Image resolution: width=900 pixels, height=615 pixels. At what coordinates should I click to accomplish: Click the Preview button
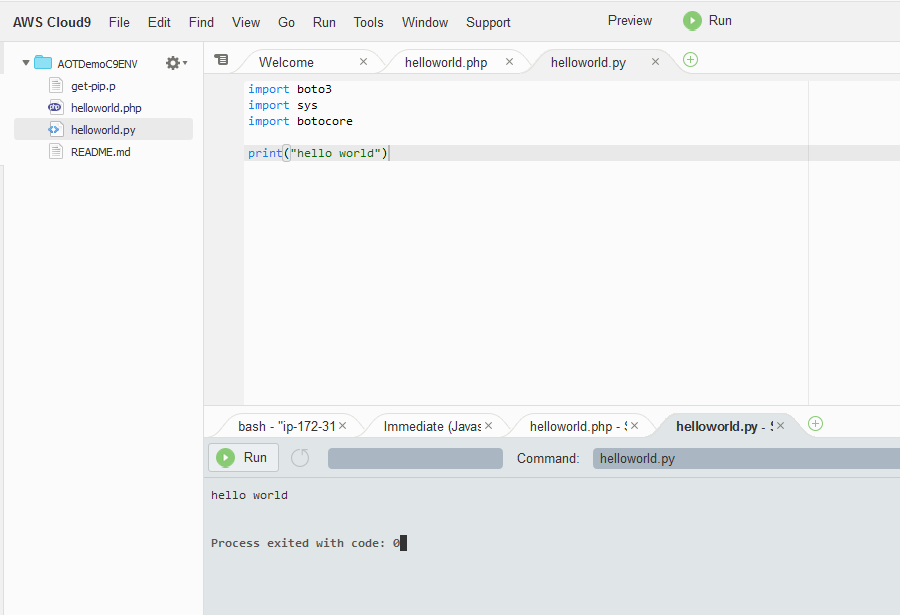(x=629, y=20)
